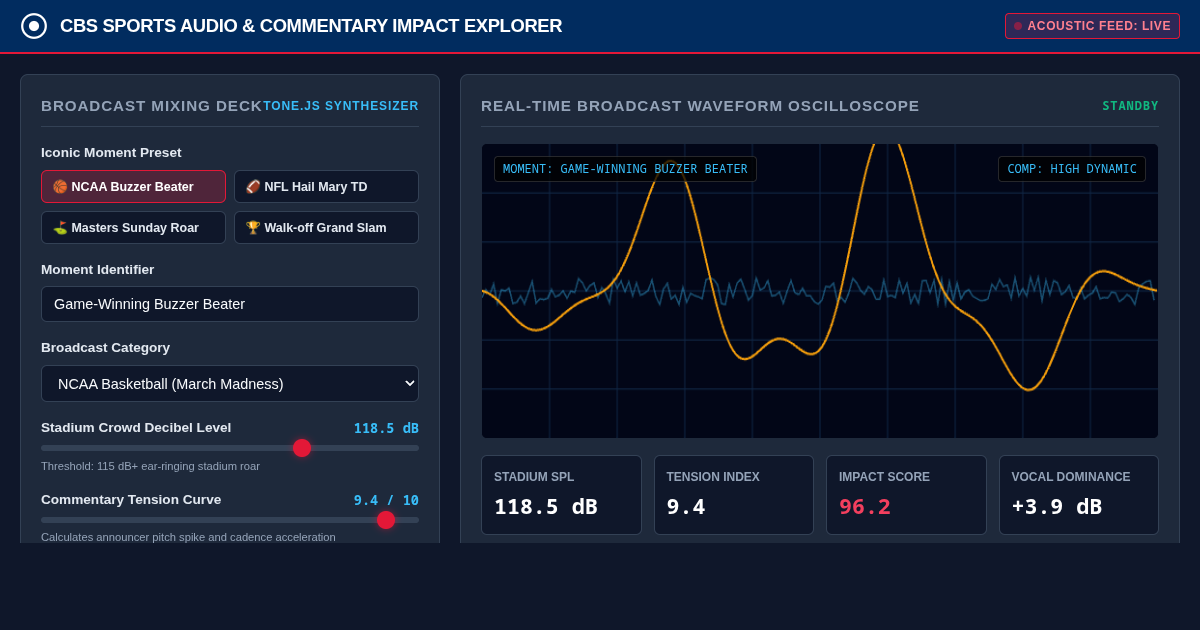Adjust the Commentary Tension Curve slider
The height and width of the screenshot is (630, 1200).
click(230, 520)
